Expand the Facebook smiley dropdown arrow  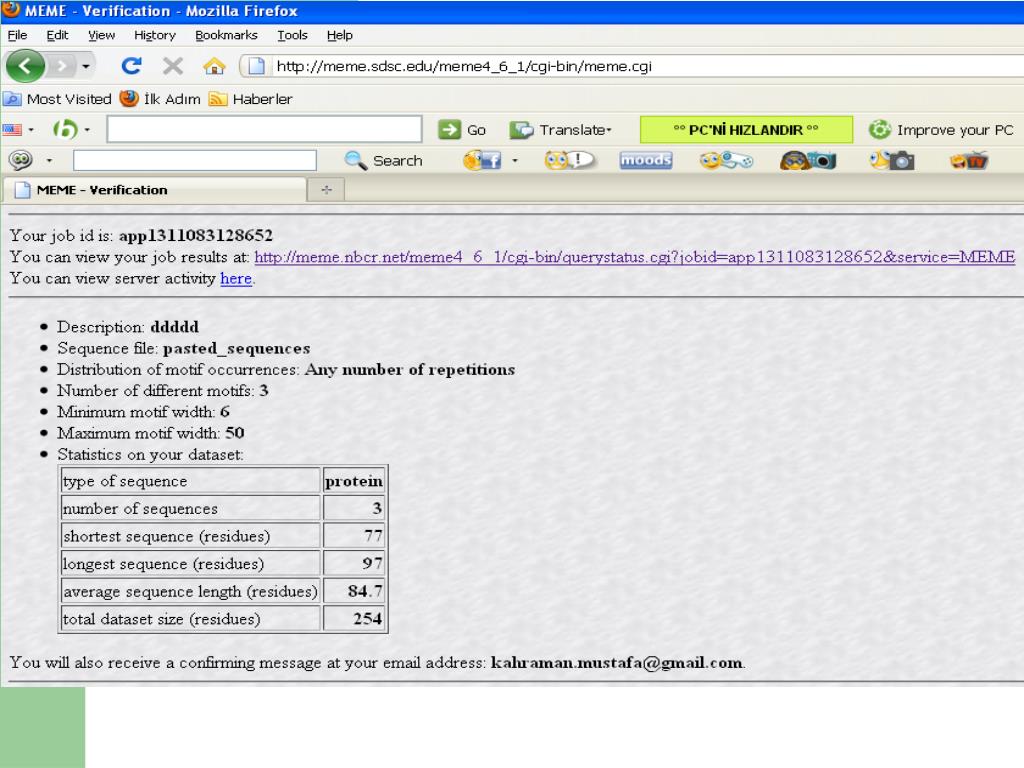515,161
